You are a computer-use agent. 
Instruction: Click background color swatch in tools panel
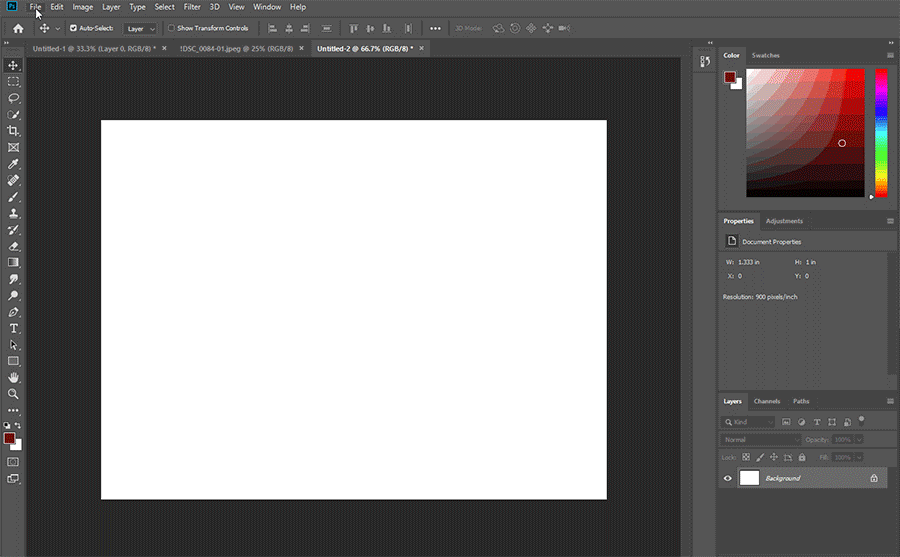tap(18, 446)
